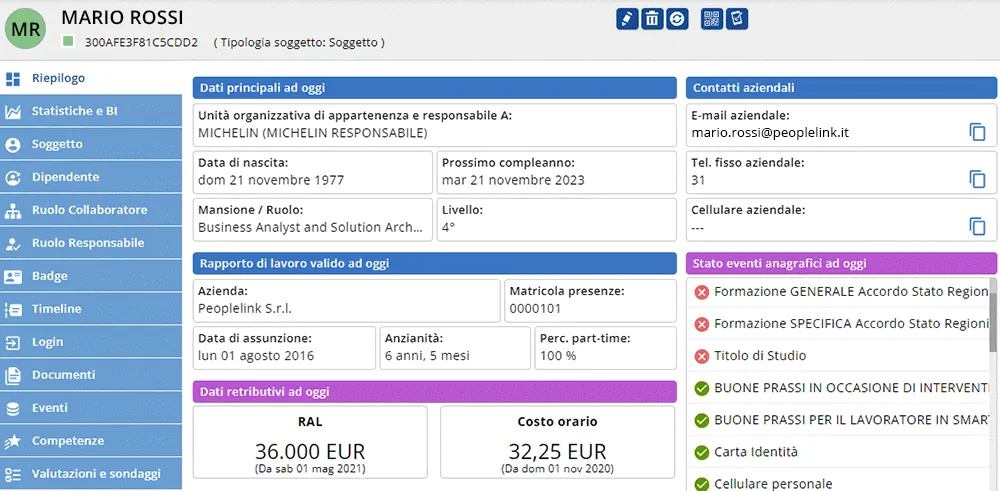This screenshot has height=491, width=1000.
Task: Click the green status square under name
Action: [68, 42]
